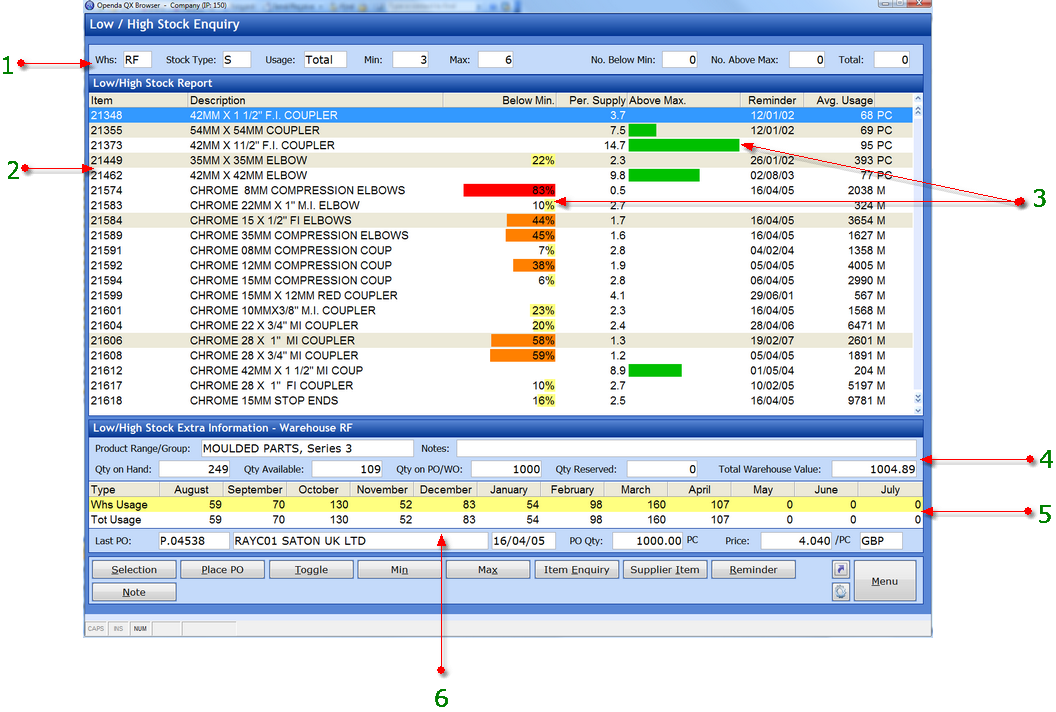Click the Reminder column header

coord(773,100)
